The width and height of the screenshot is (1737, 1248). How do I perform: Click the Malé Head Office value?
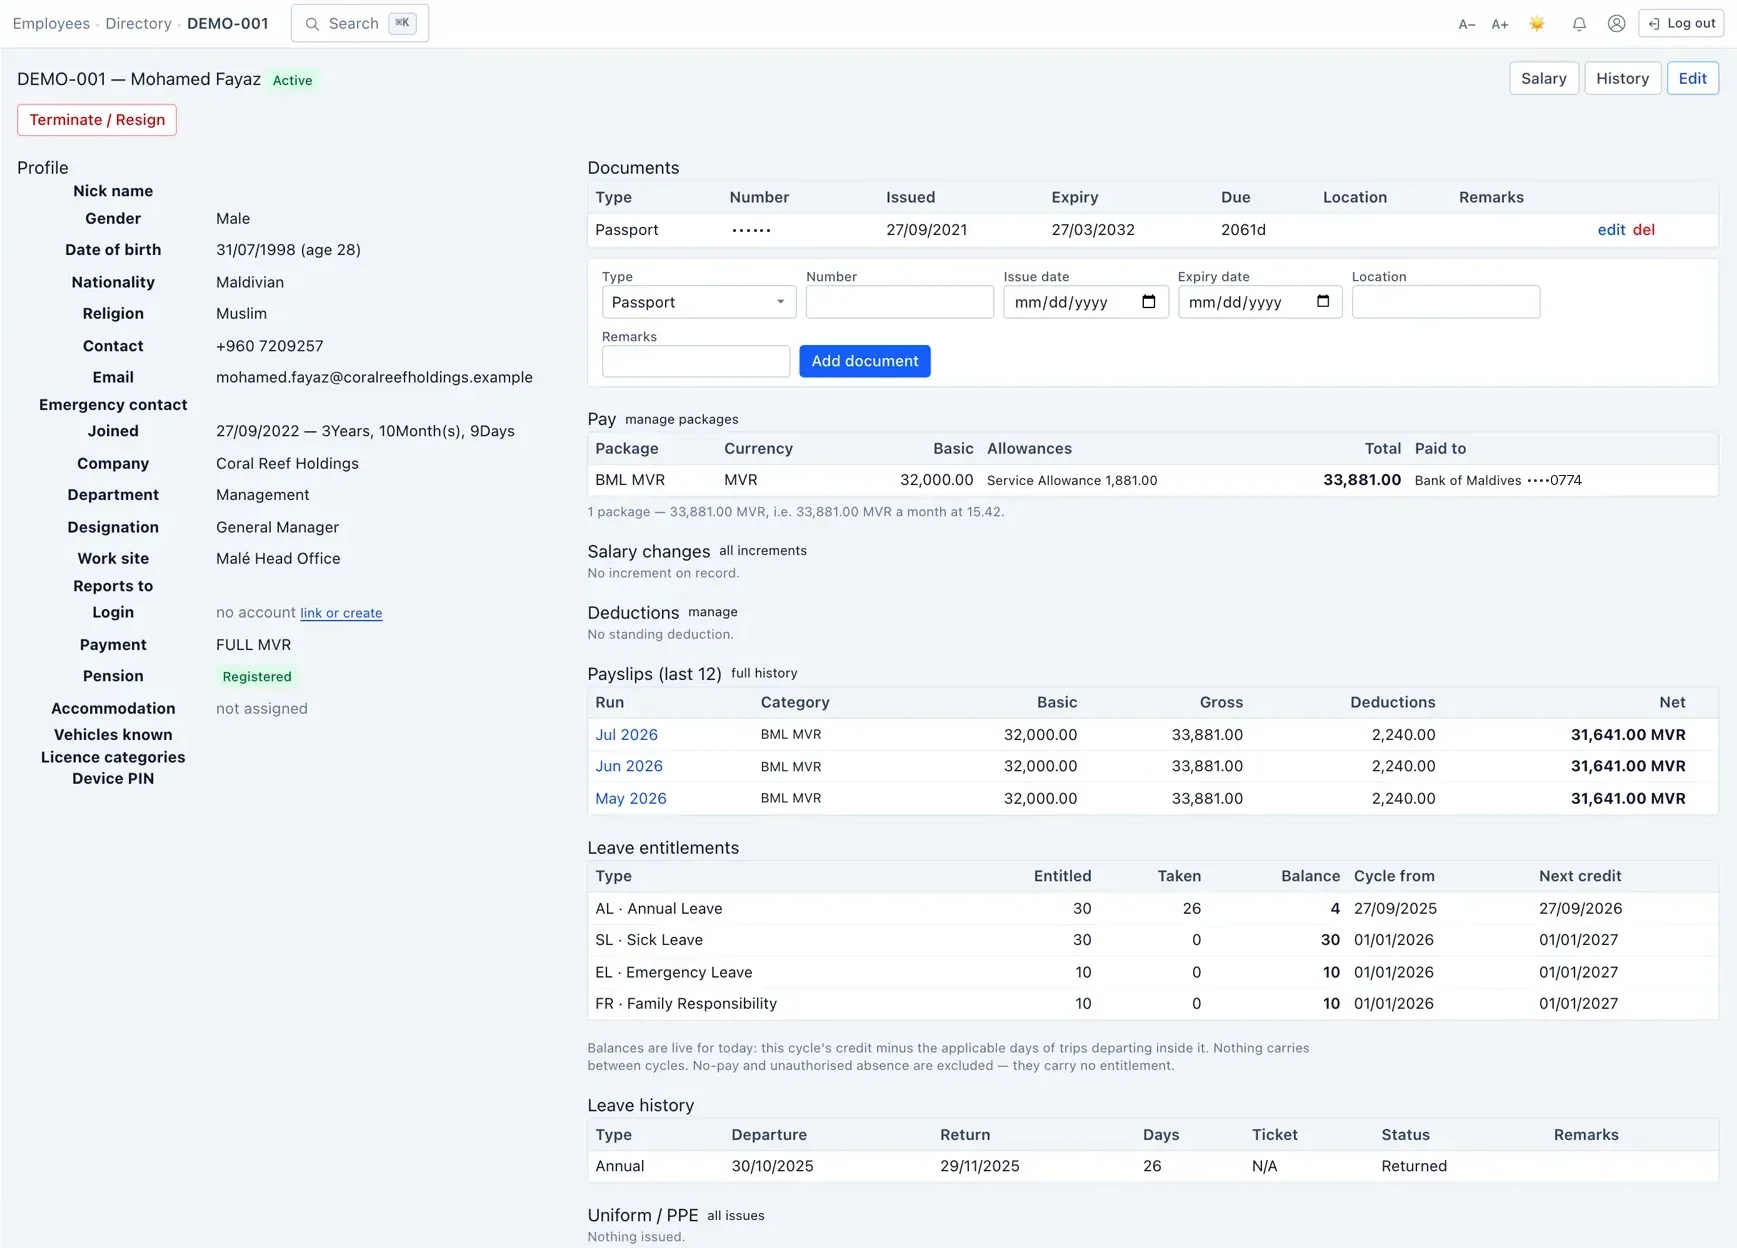pyautogui.click(x=277, y=559)
